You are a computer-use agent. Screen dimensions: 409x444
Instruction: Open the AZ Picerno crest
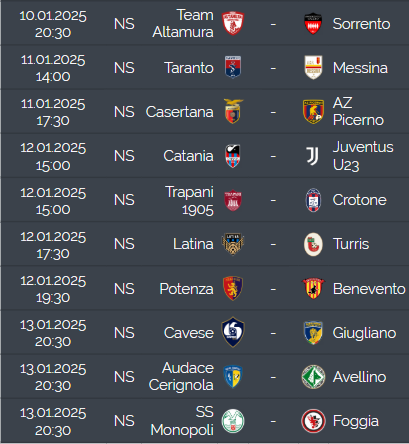313,112
